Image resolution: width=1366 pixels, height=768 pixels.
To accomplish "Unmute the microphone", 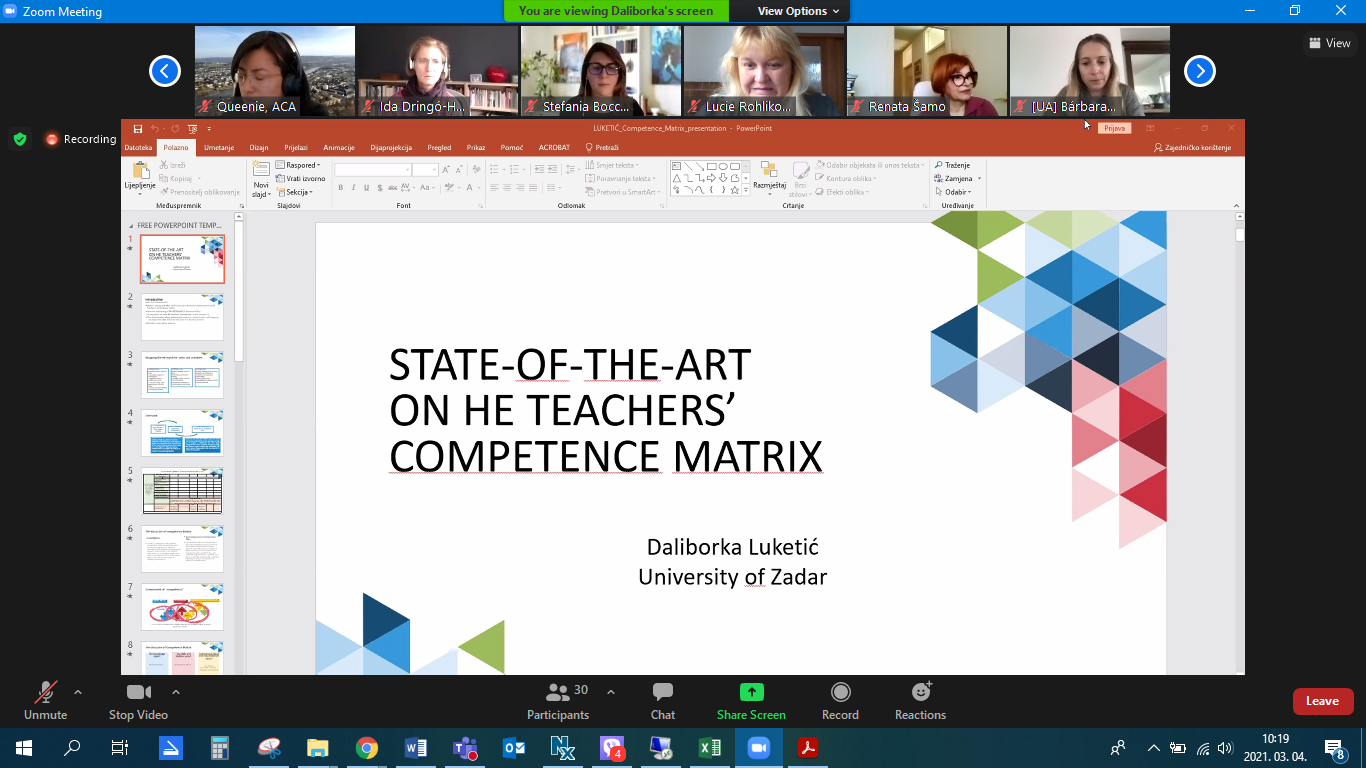I will click(x=45, y=700).
